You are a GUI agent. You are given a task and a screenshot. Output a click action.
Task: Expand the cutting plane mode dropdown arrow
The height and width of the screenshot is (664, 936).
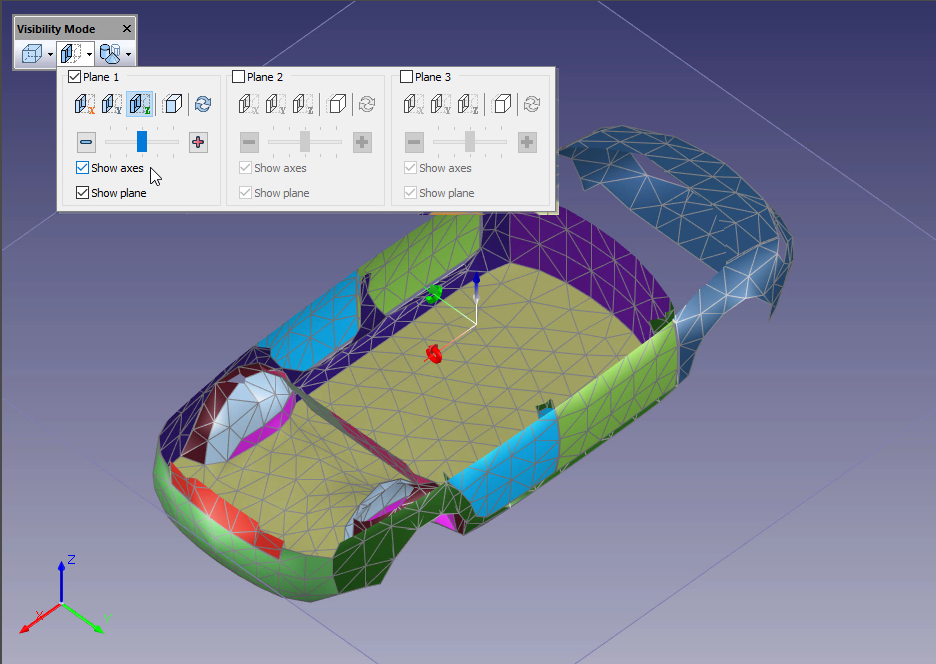click(89, 54)
